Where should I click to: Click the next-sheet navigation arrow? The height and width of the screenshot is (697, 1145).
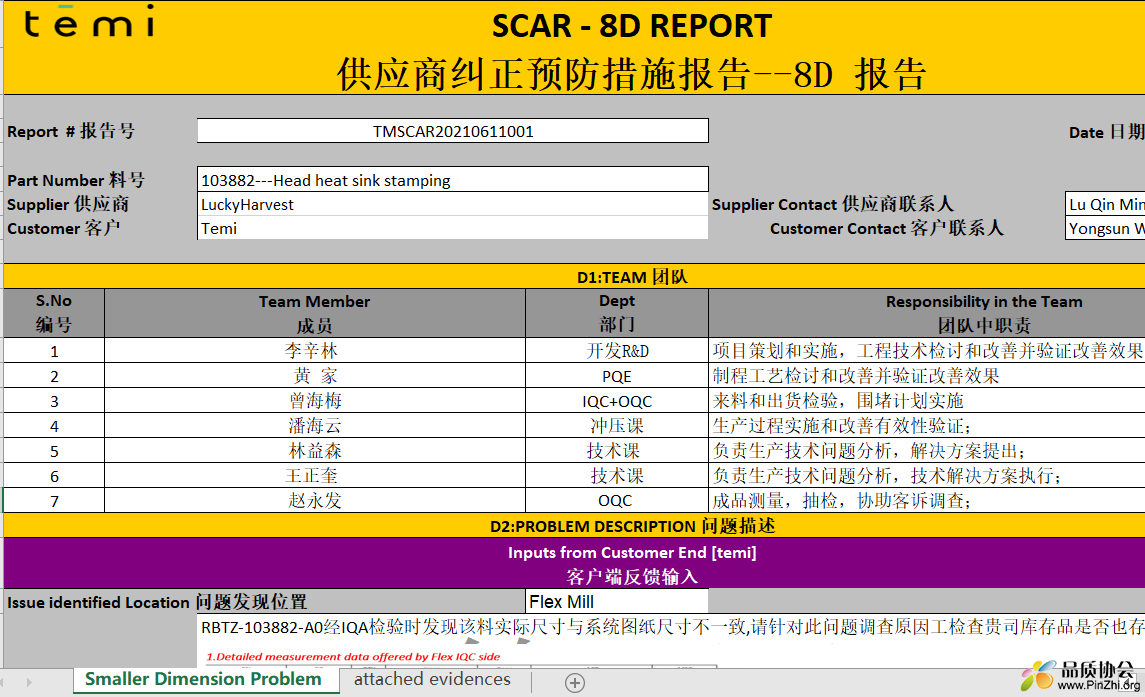[28, 682]
